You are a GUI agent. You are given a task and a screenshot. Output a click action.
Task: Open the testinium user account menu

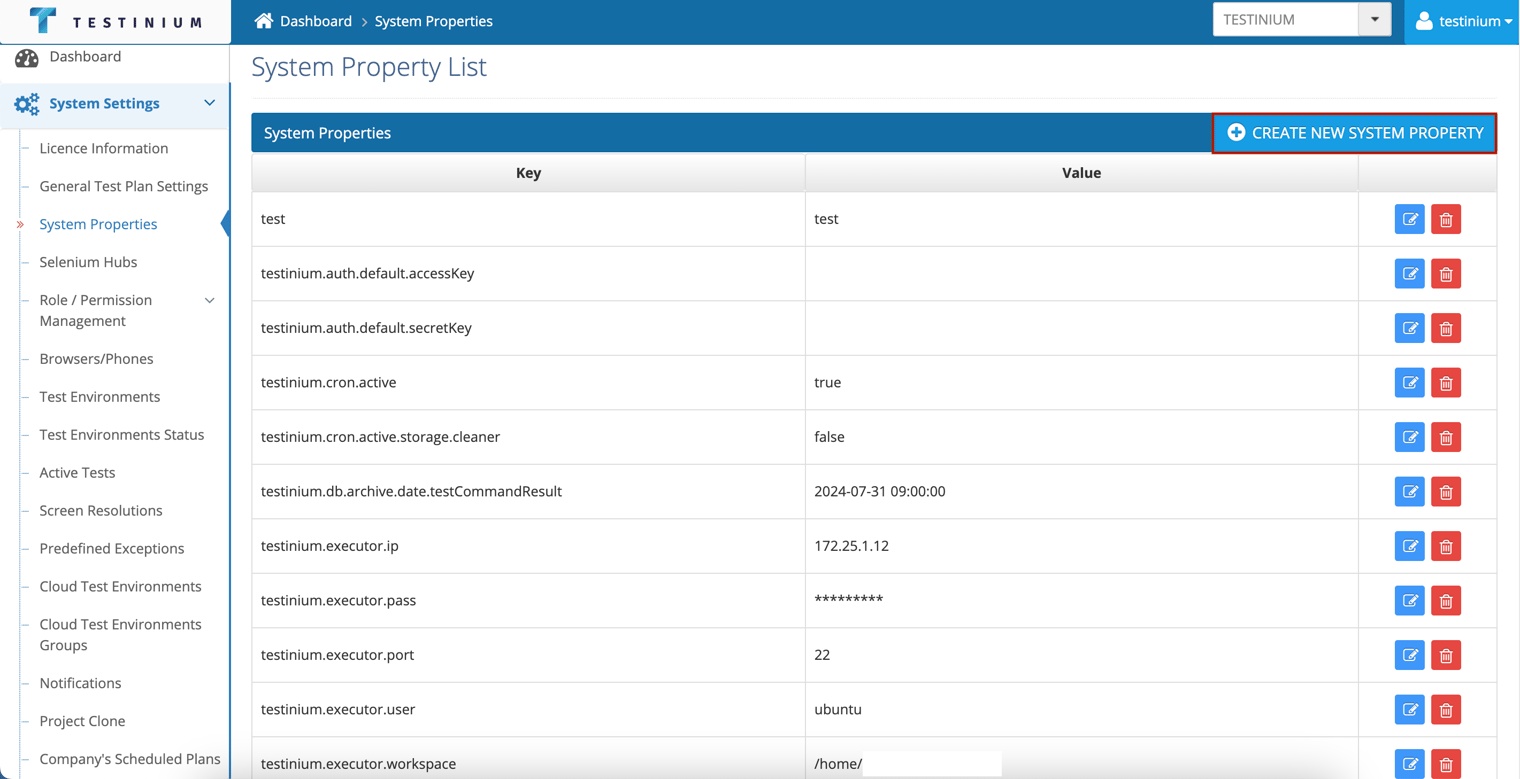[1464, 21]
